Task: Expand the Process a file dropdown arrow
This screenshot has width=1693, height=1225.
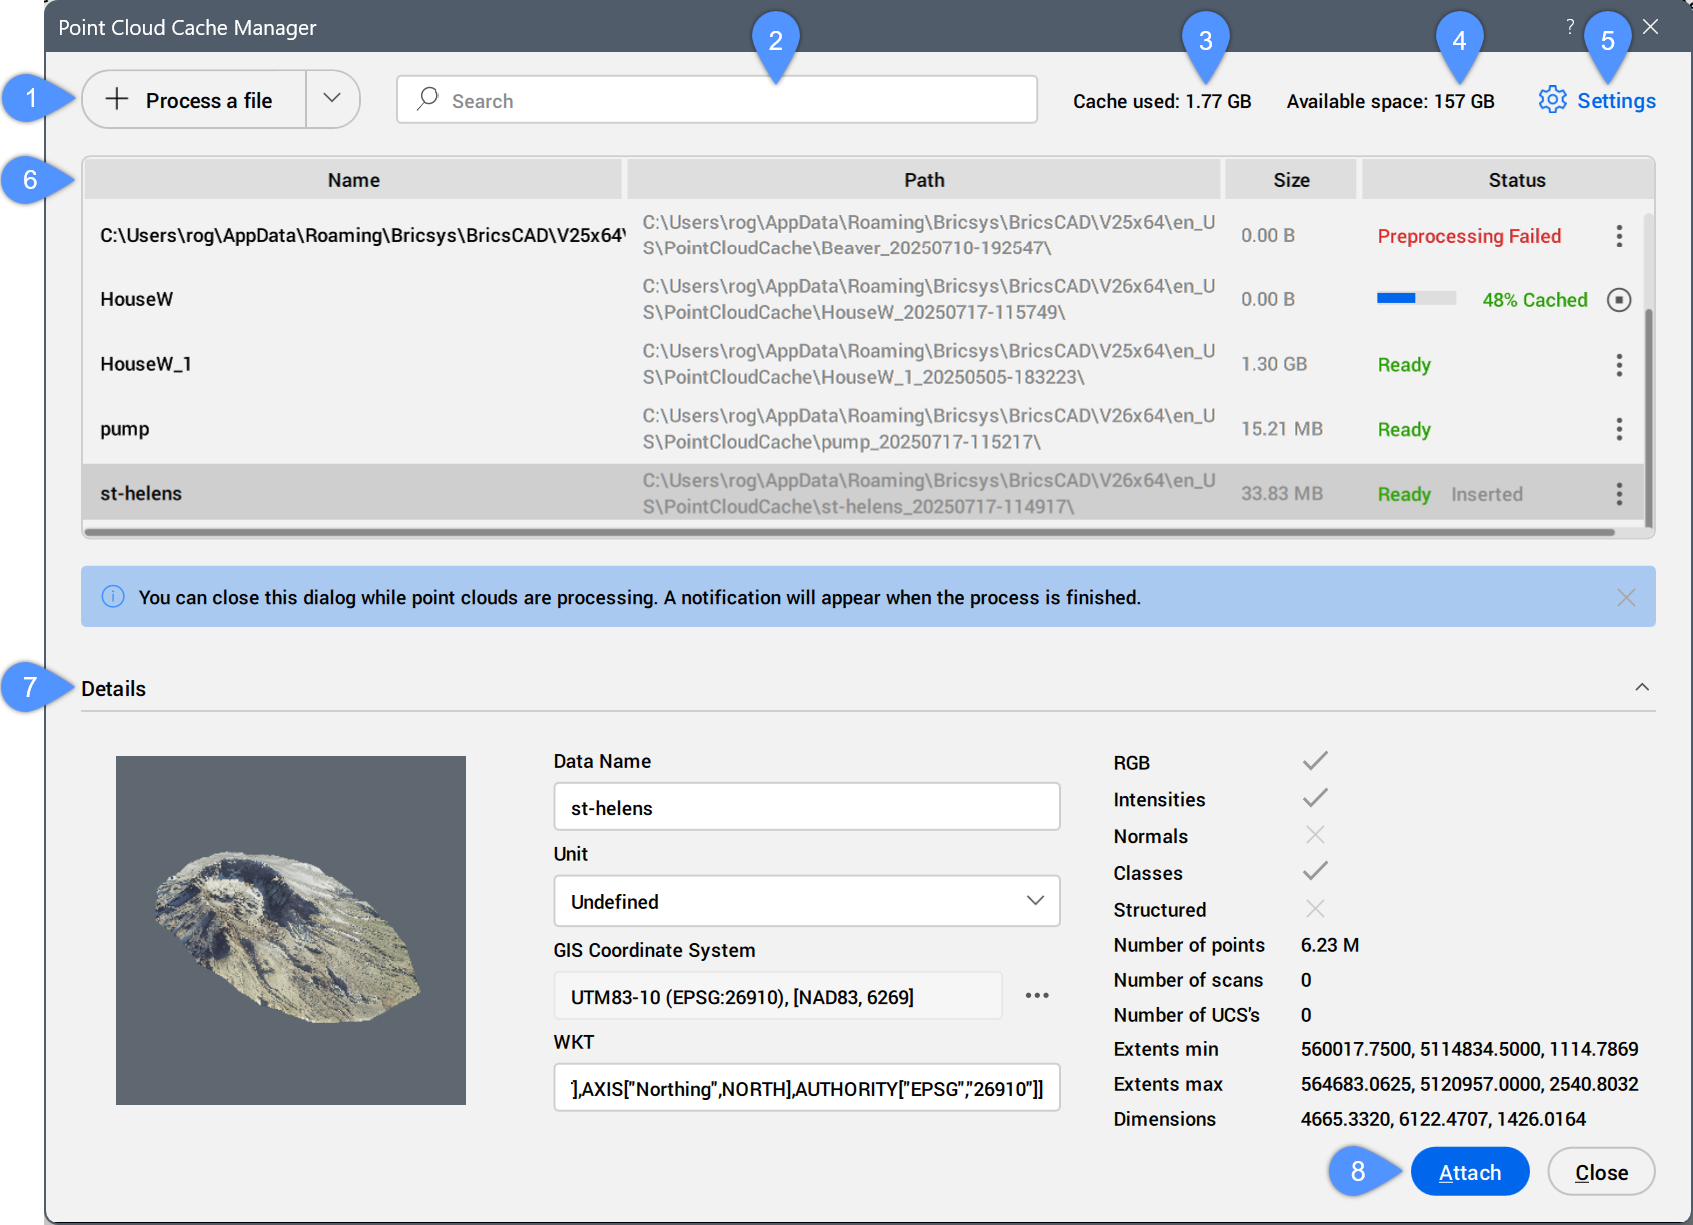Action: [332, 99]
